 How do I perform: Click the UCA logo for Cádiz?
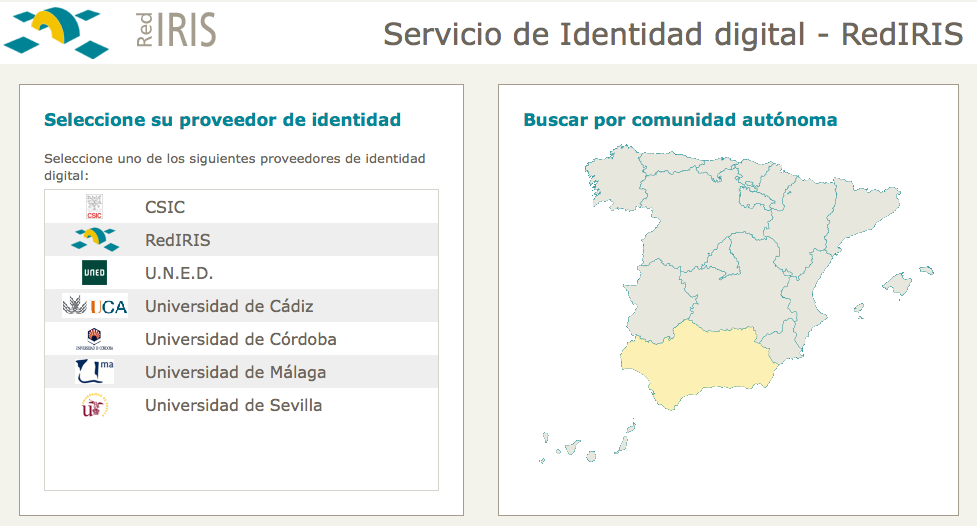tap(95, 305)
